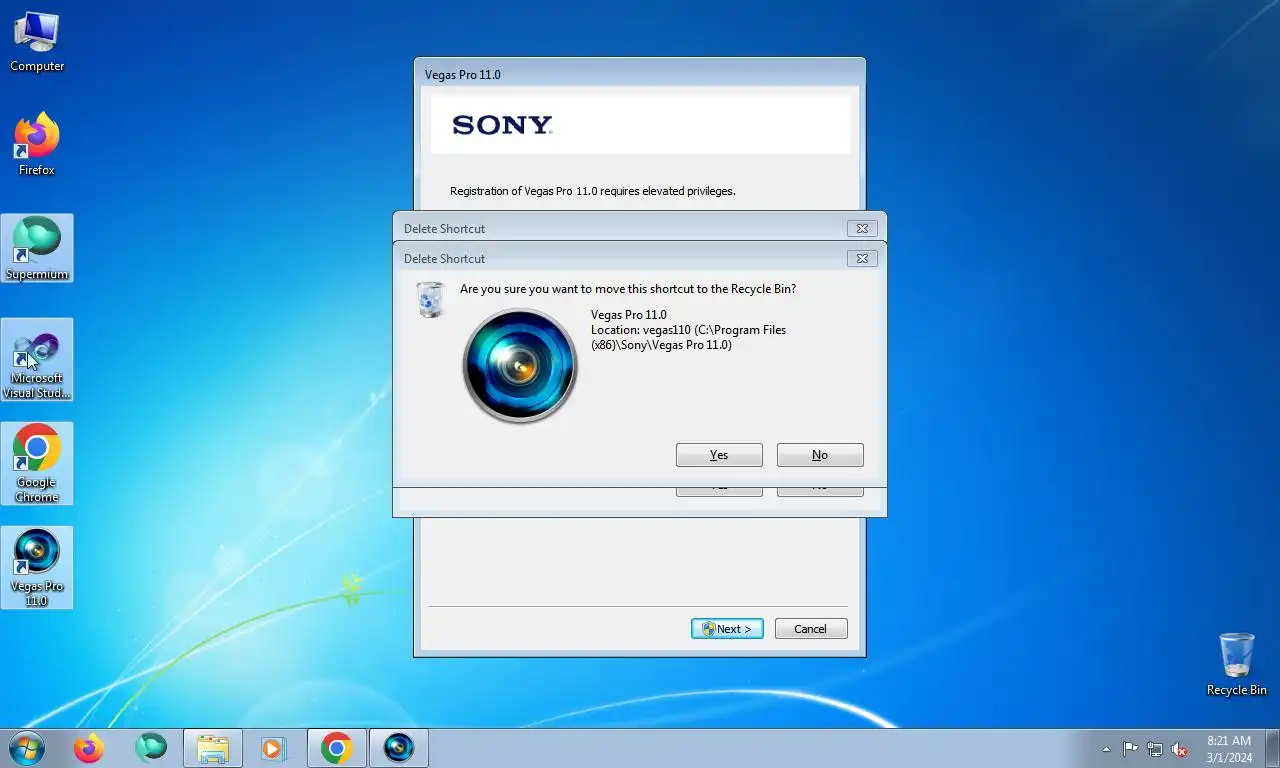Open Windows Explorer from the taskbar

[x=213, y=748]
